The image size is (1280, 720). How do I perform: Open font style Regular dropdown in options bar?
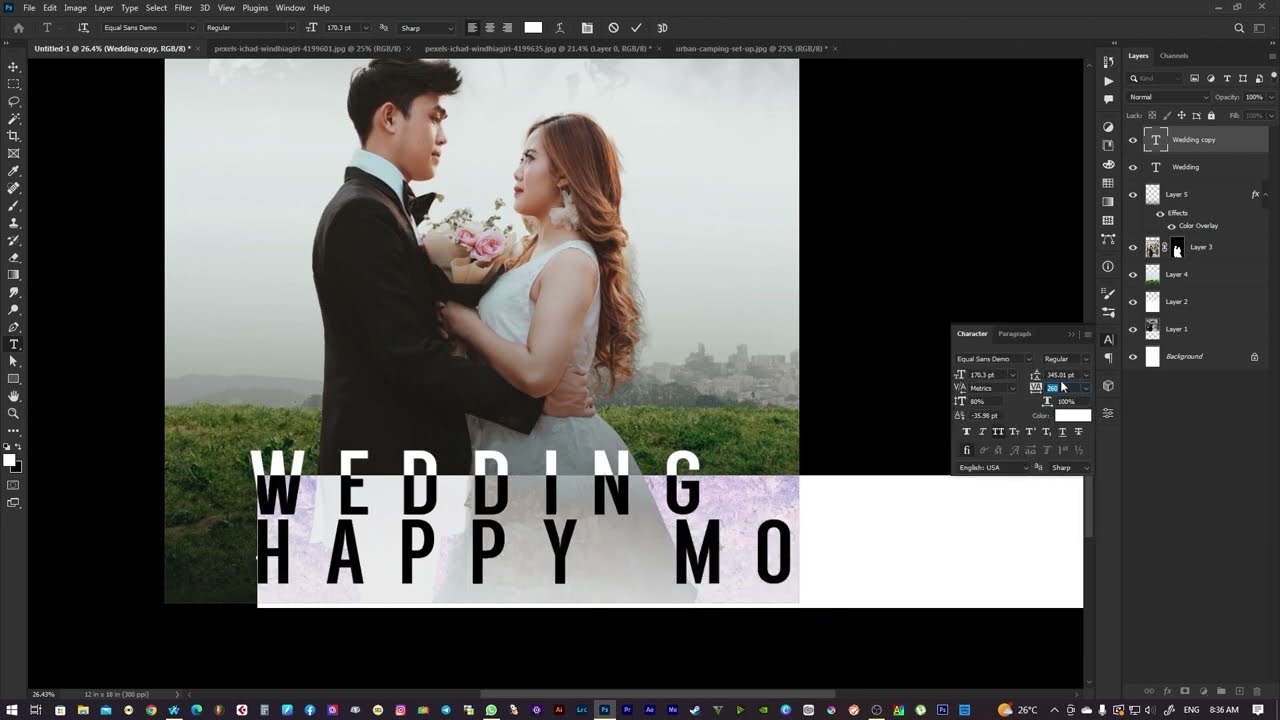click(x=293, y=28)
